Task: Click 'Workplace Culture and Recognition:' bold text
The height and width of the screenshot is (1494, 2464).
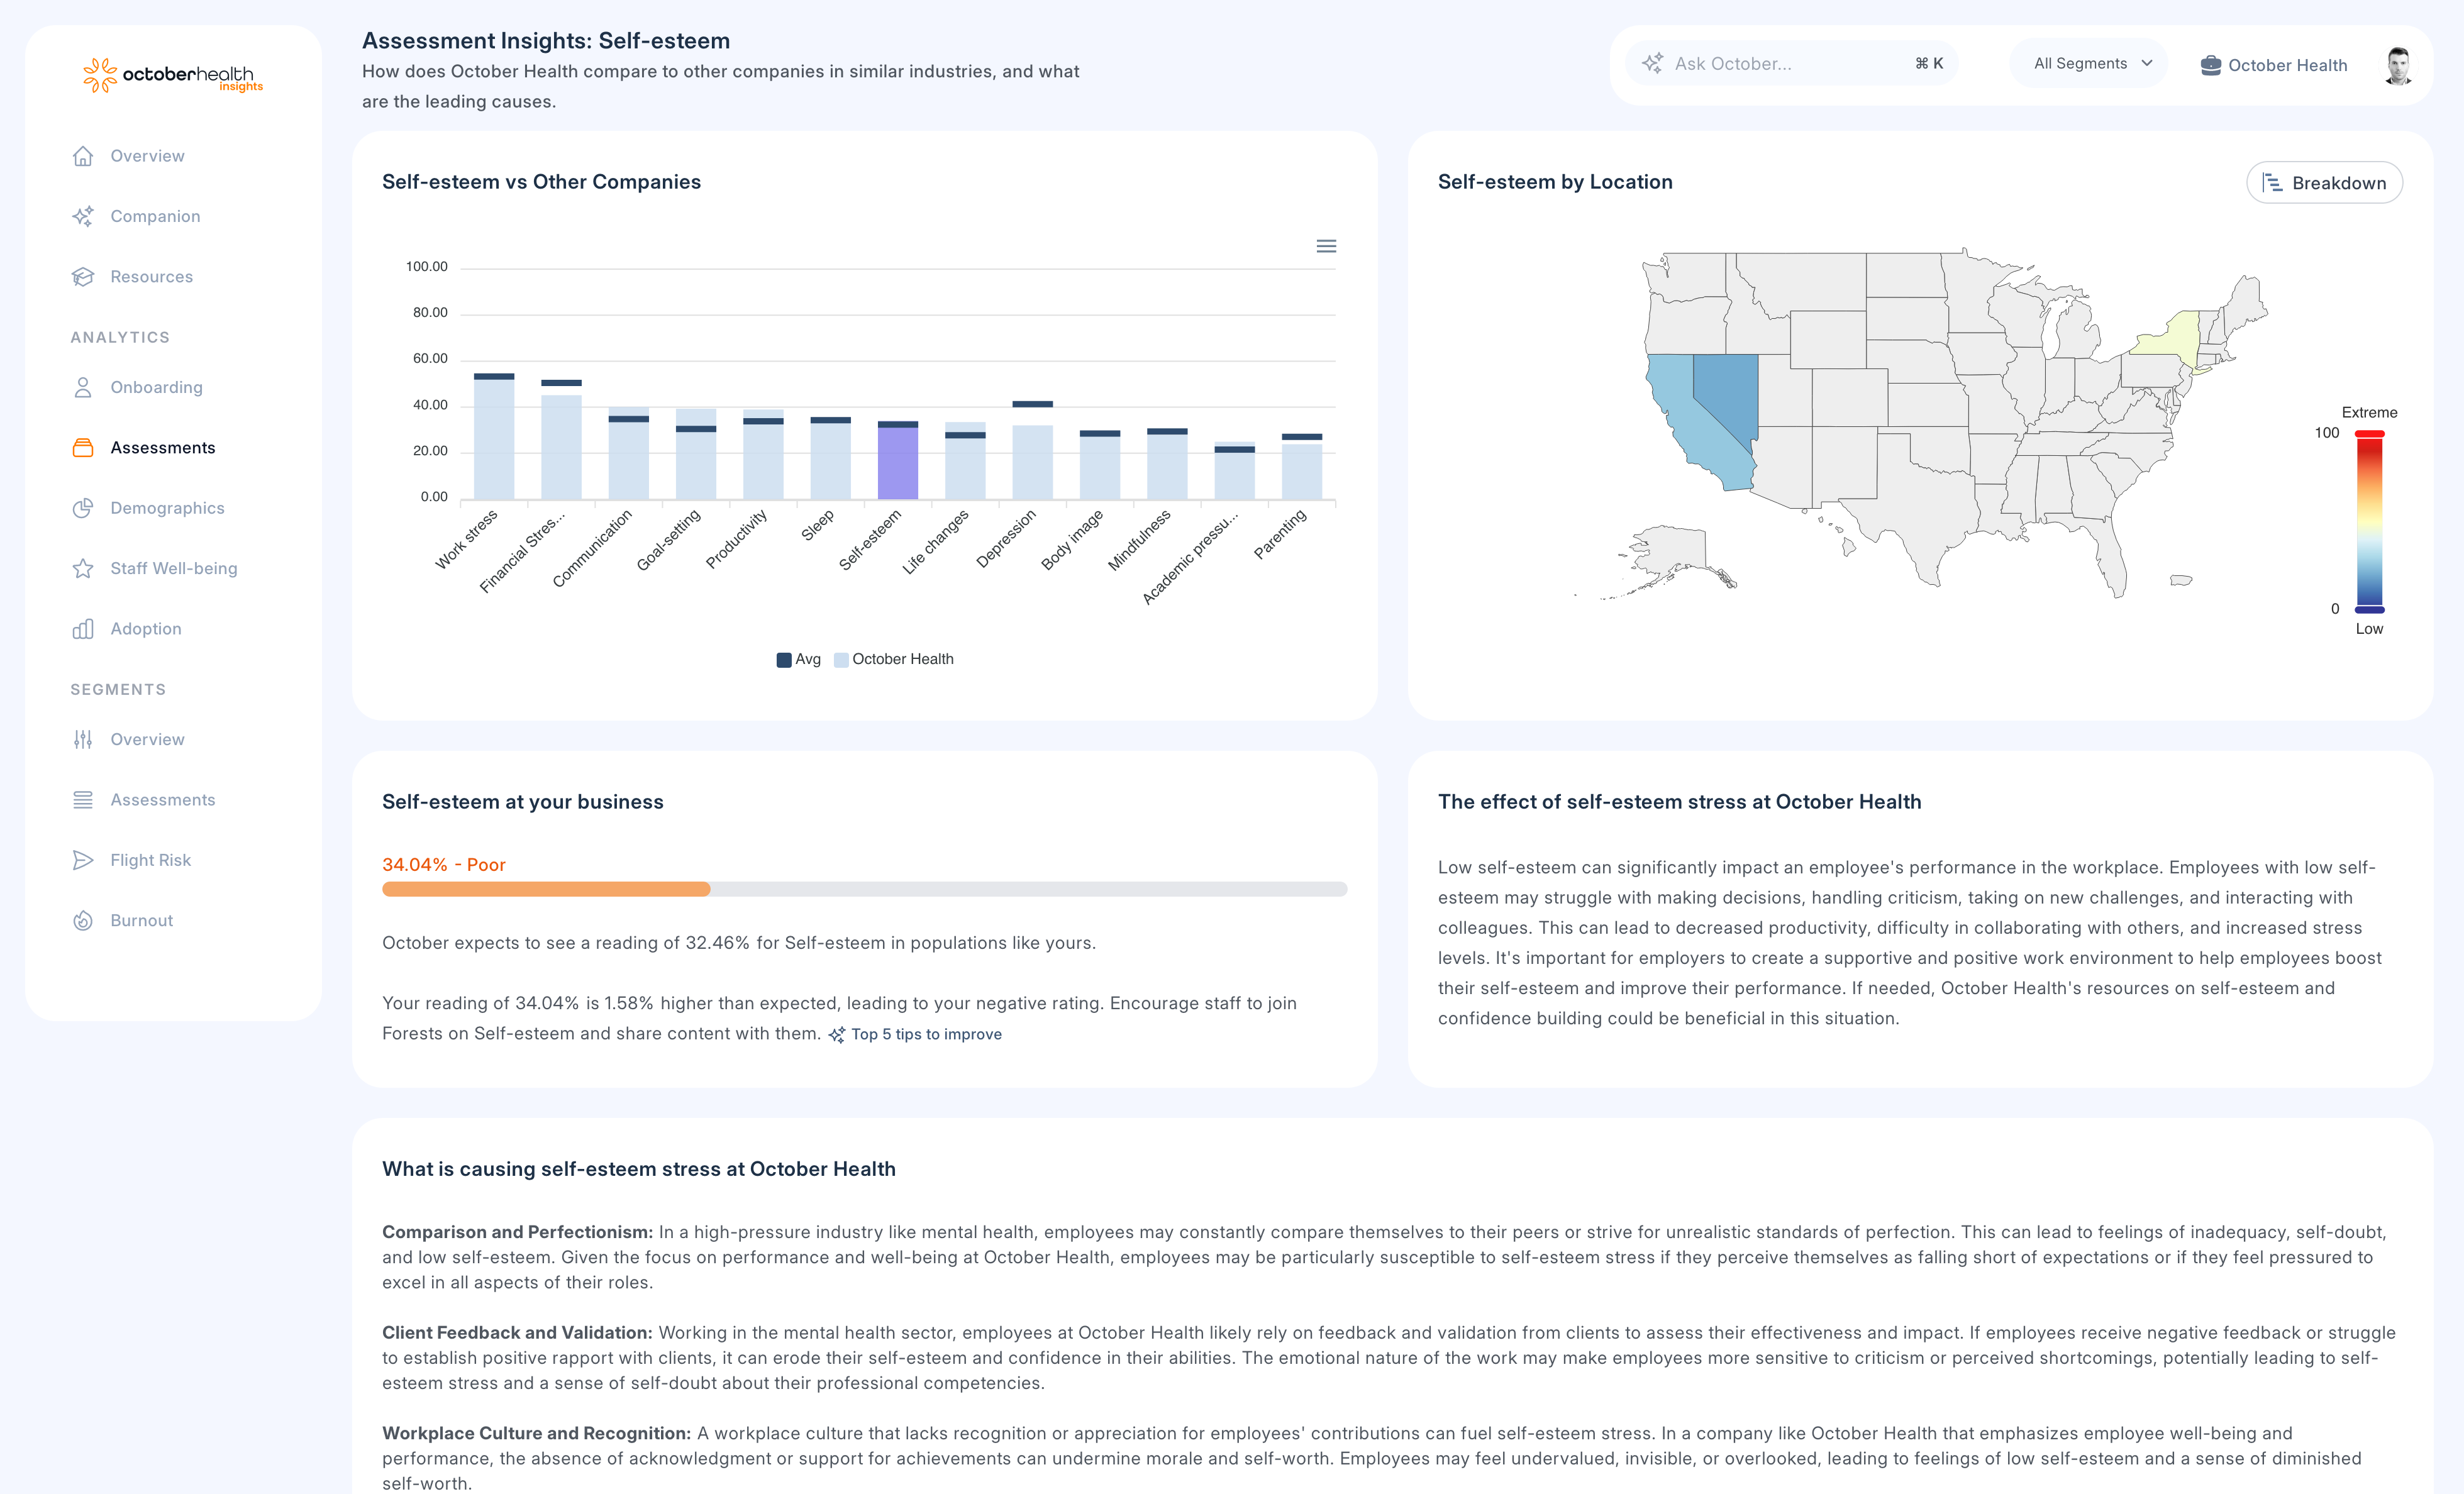Action: (x=536, y=1433)
